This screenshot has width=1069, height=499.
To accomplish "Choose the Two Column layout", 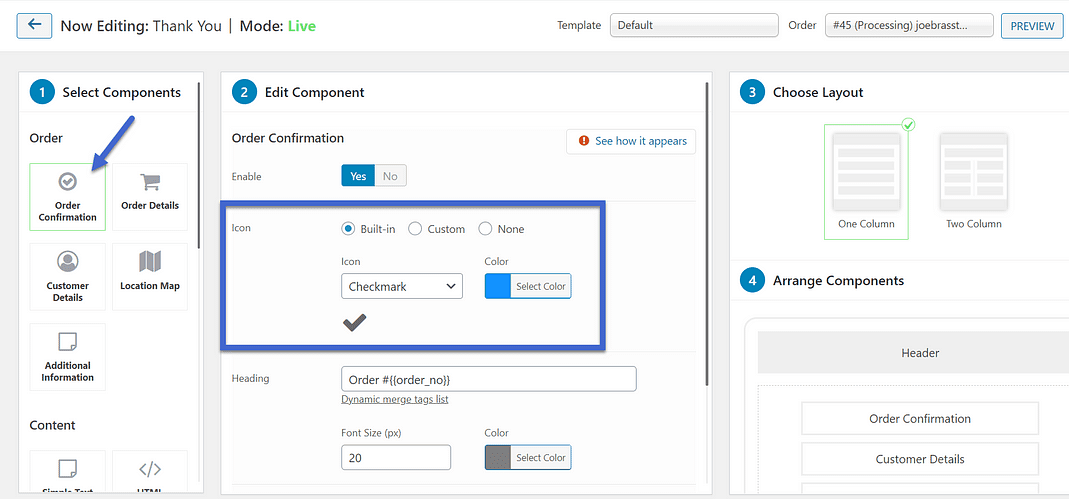I will pos(974,181).
